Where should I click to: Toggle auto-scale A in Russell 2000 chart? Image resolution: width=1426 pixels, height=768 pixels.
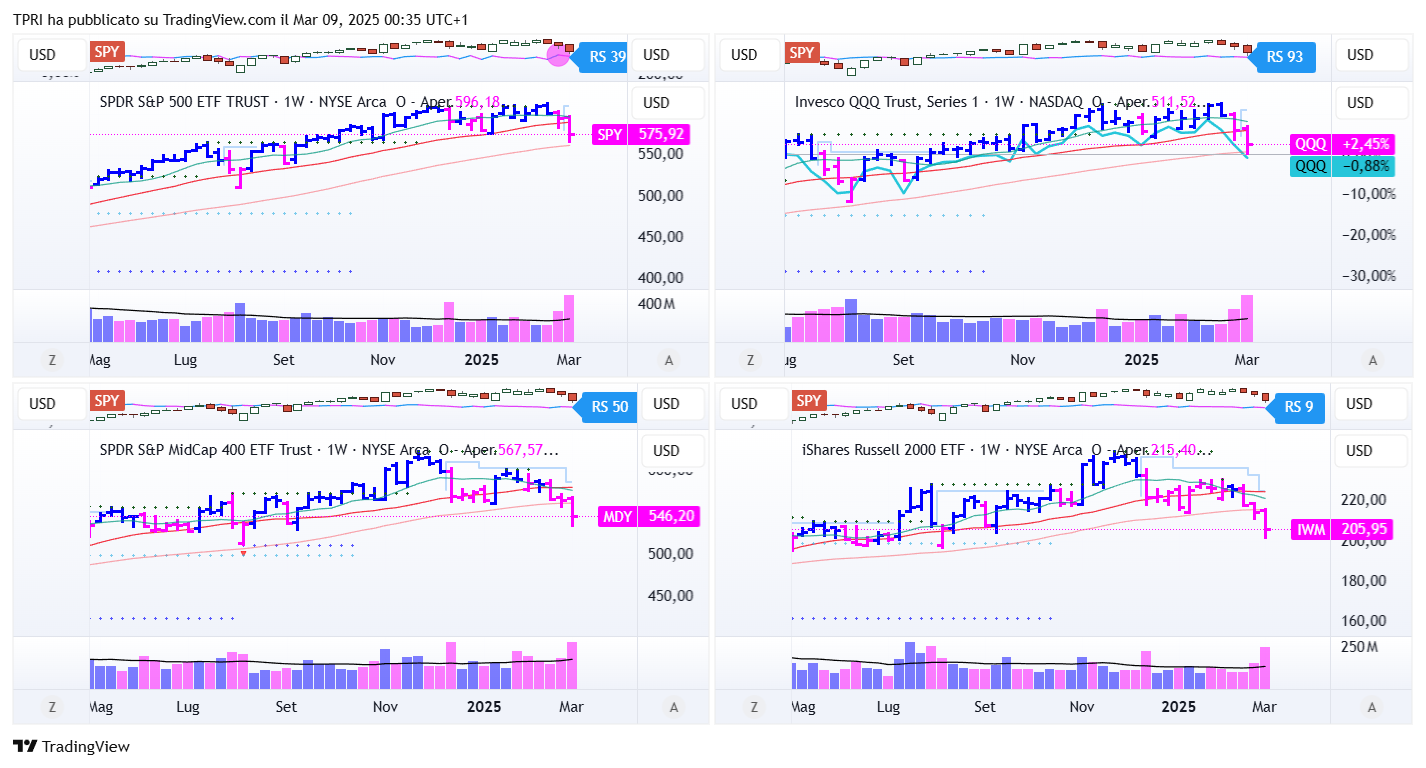tap(1372, 707)
